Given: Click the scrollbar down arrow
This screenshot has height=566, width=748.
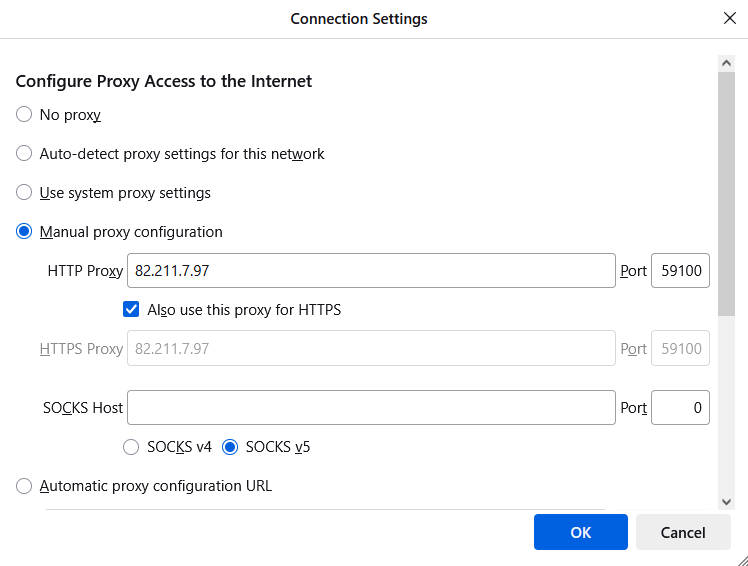Looking at the screenshot, I should 726,502.
